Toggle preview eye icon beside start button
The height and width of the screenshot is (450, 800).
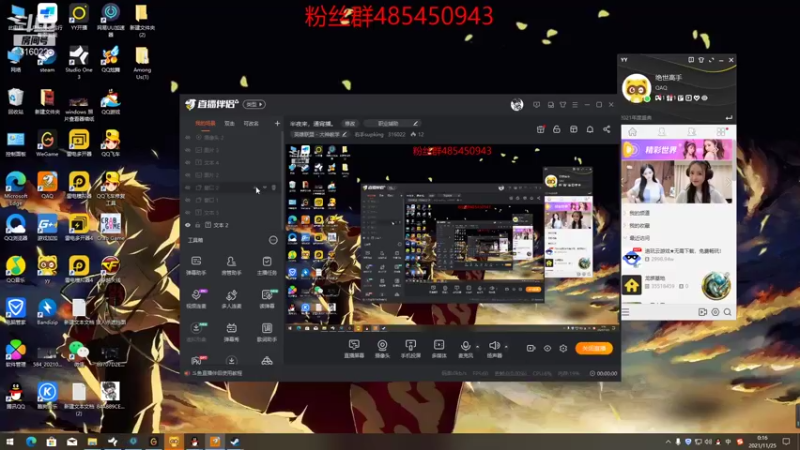click(547, 348)
